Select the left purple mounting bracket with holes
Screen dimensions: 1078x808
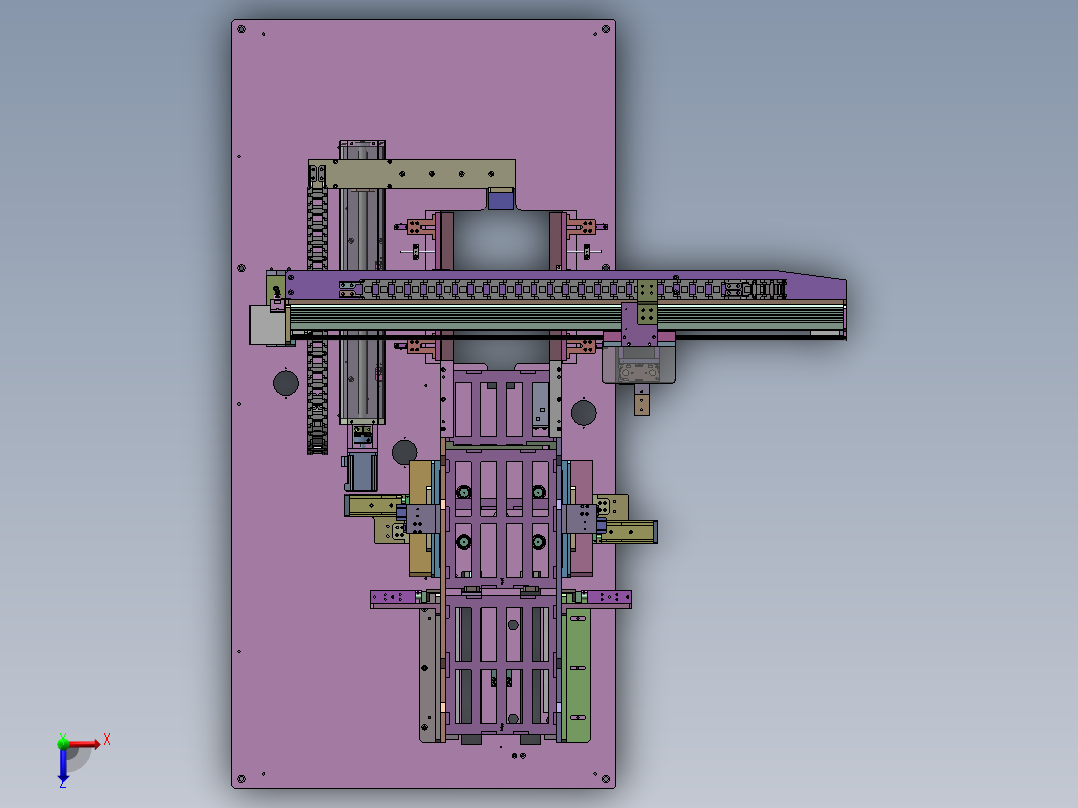pyautogui.click(x=393, y=598)
